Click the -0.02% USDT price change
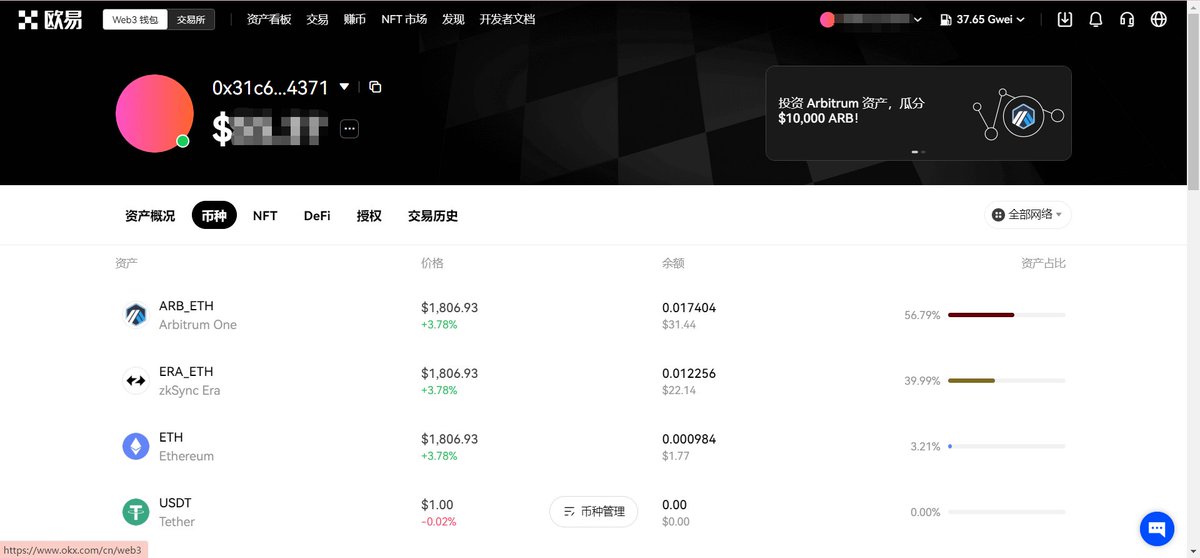Screen dimensions: 1200x558 [437, 521]
